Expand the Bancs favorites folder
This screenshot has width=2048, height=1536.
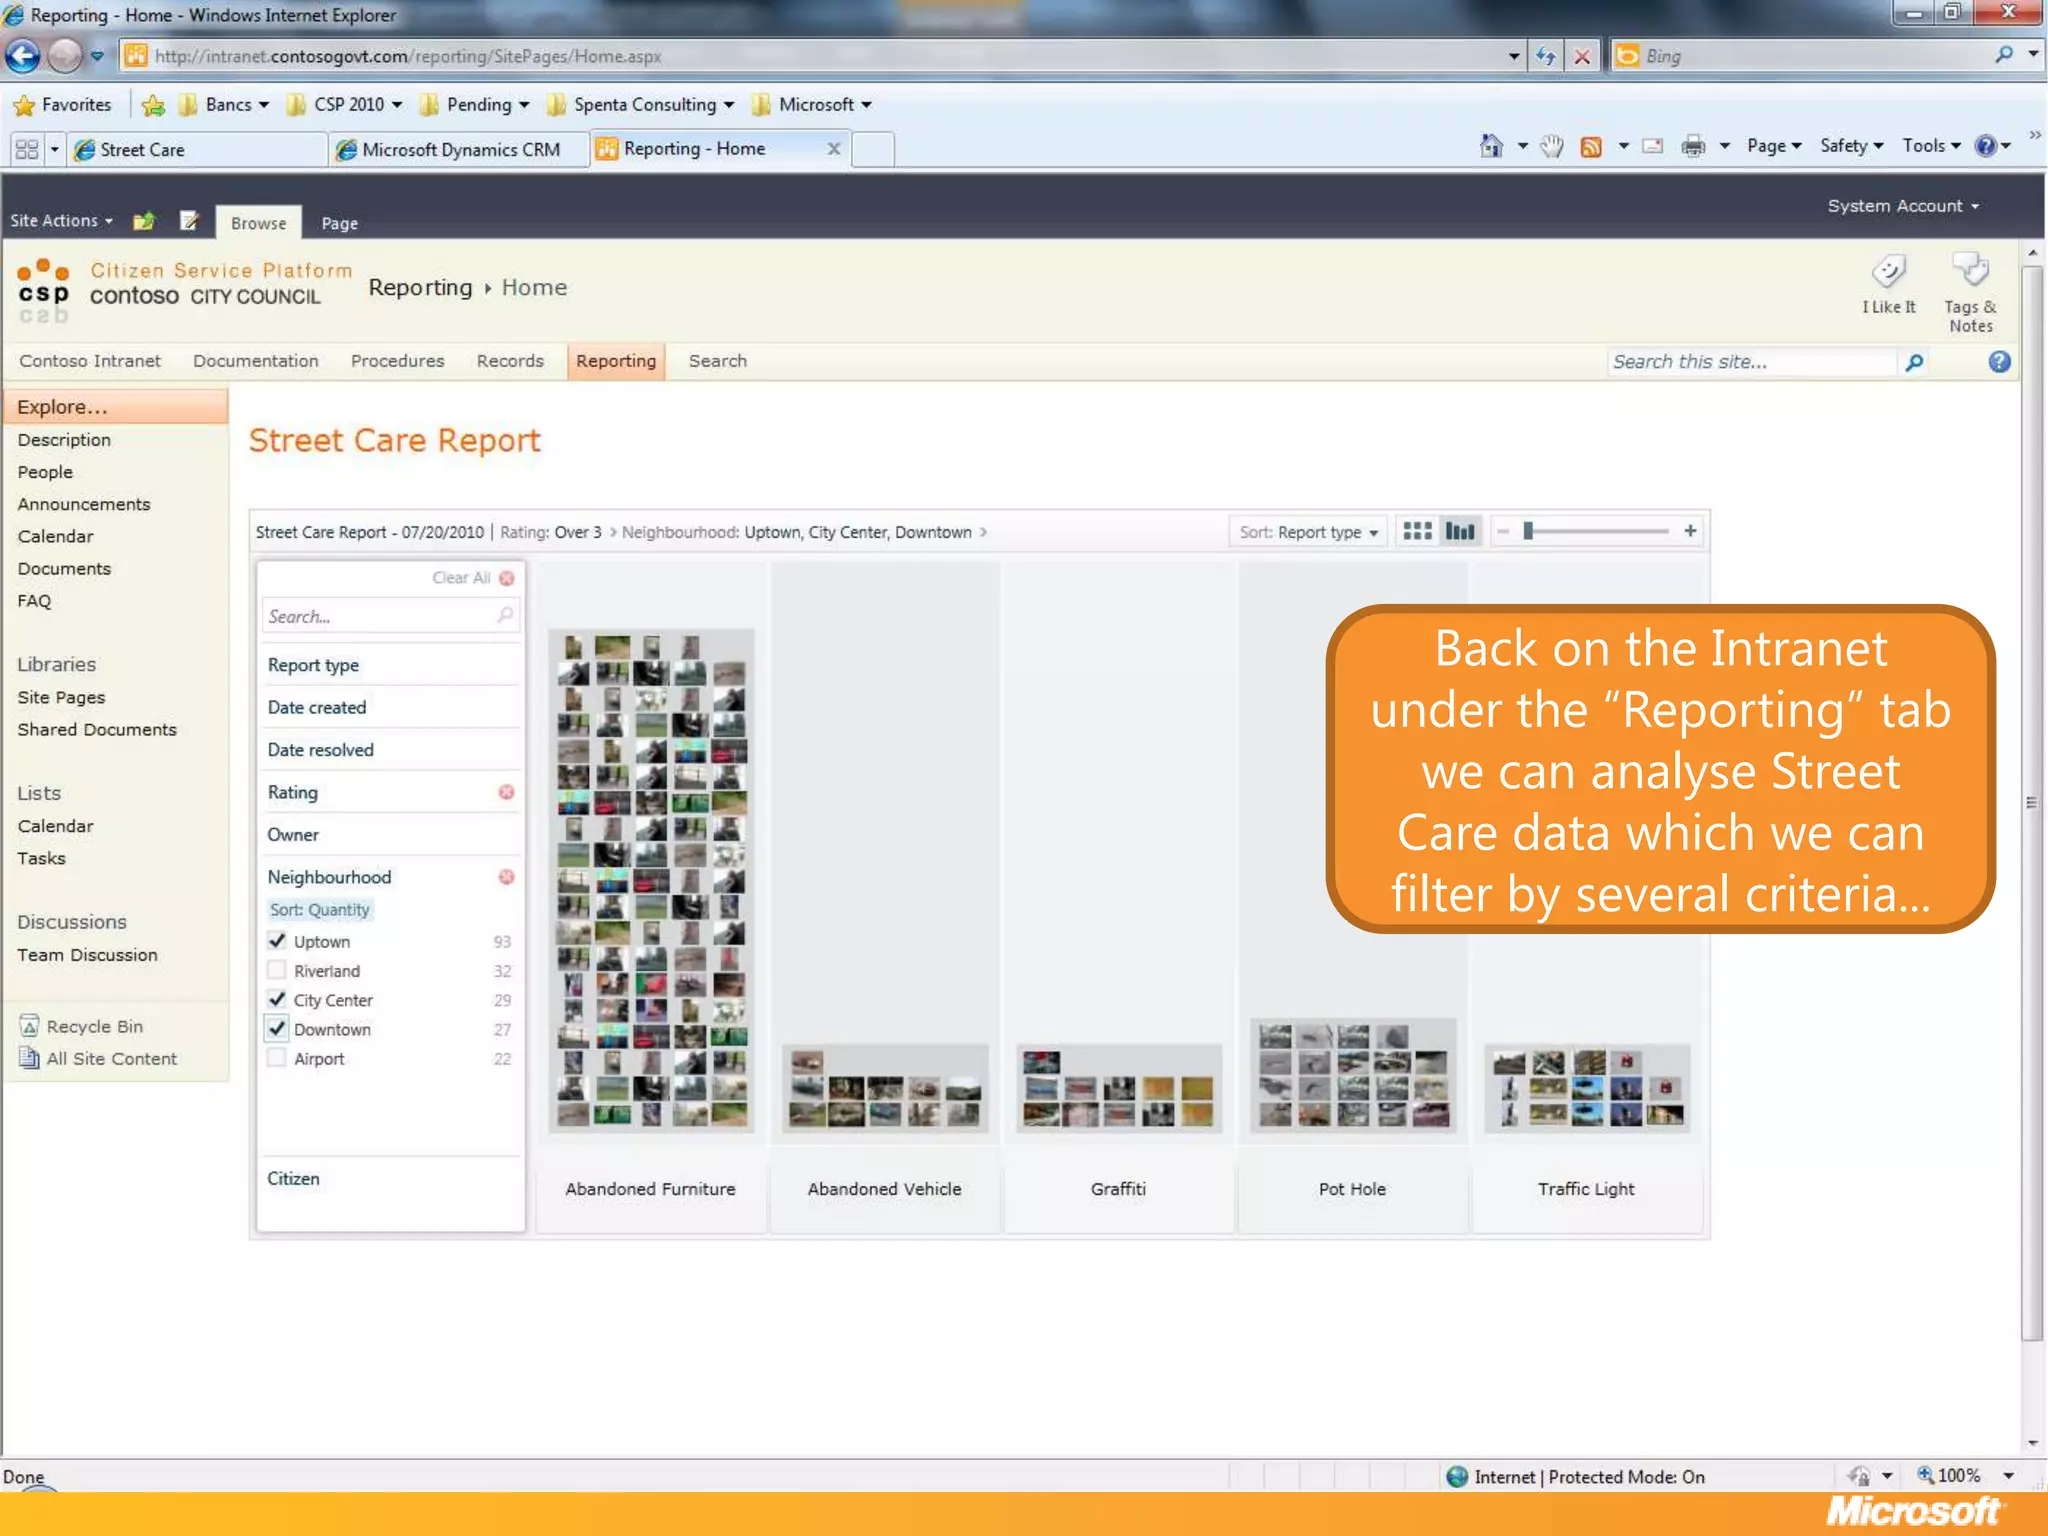[224, 105]
